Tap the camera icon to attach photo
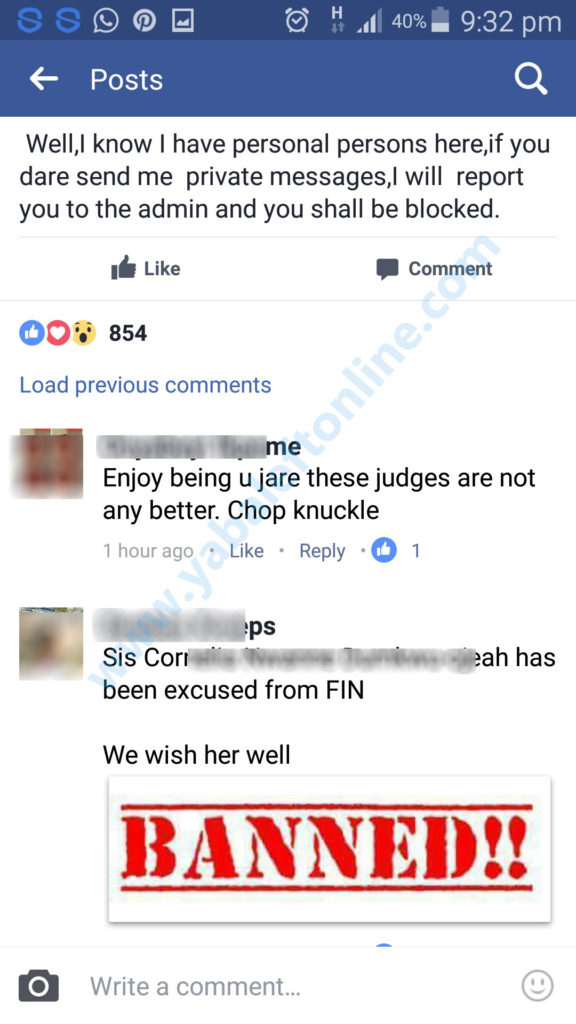Viewport: 576px width, 1024px height. (39, 985)
